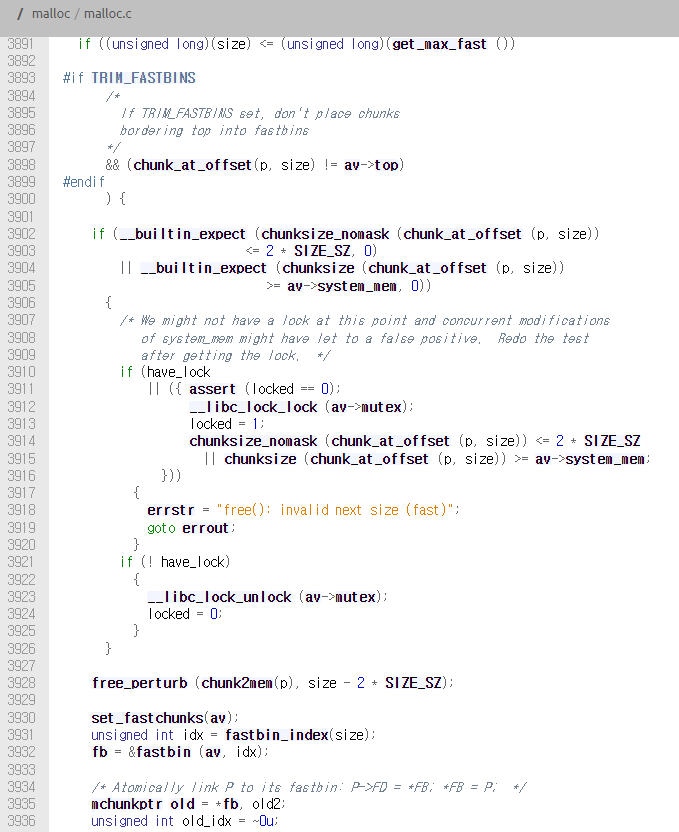This screenshot has width=679, height=832.
Task: Click "if (! have_lock)" on line 3921
Action: (175, 562)
